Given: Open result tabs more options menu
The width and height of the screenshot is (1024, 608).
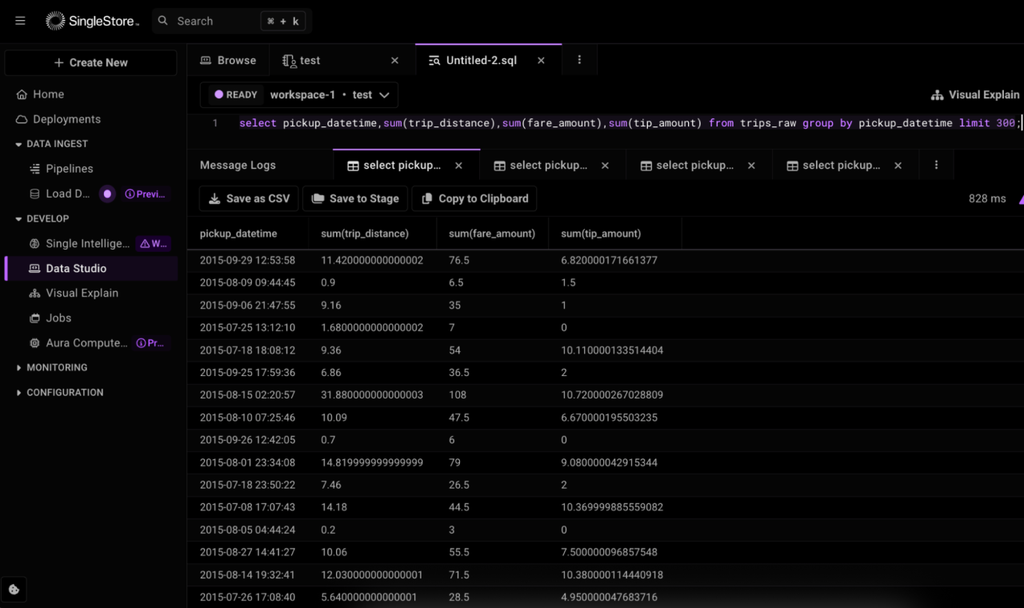Looking at the screenshot, I should 936,165.
